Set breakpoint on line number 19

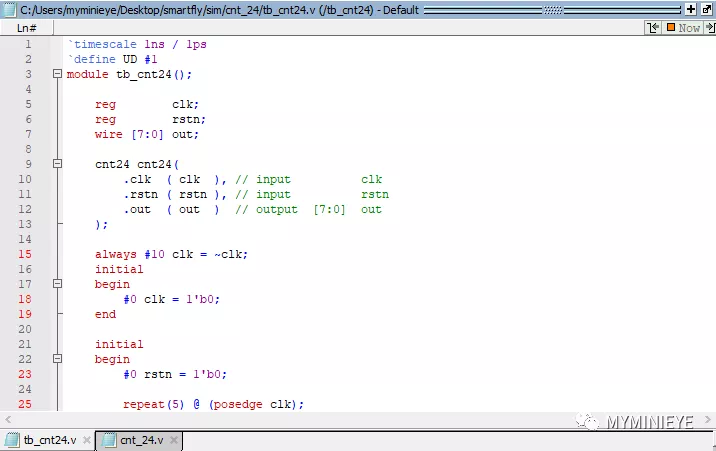(x=25, y=315)
